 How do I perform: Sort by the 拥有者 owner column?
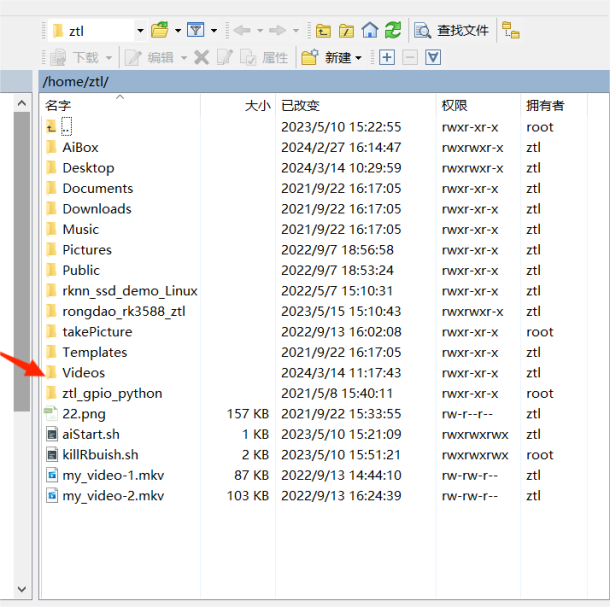coord(554,105)
